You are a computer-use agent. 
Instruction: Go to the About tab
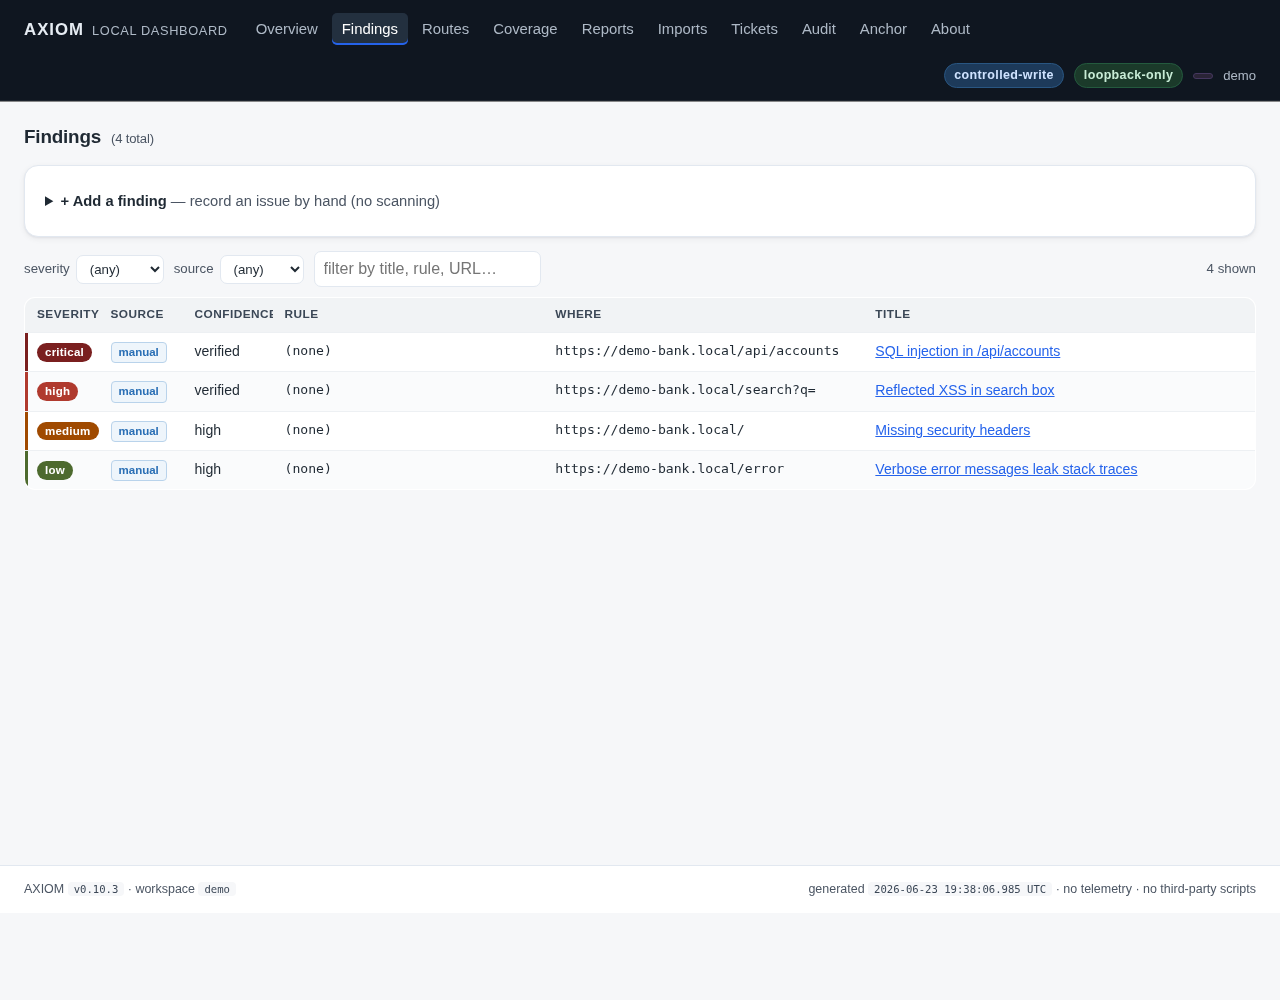point(950,29)
